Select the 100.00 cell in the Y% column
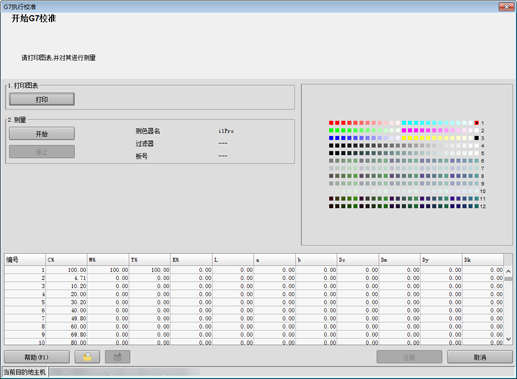The image size is (517, 379). [150, 270]
